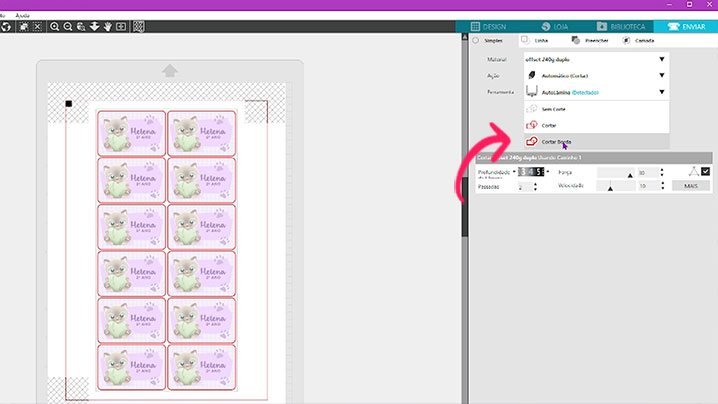718x404 pixels.
Task: Click the fit to page icon
Action: 121,26
